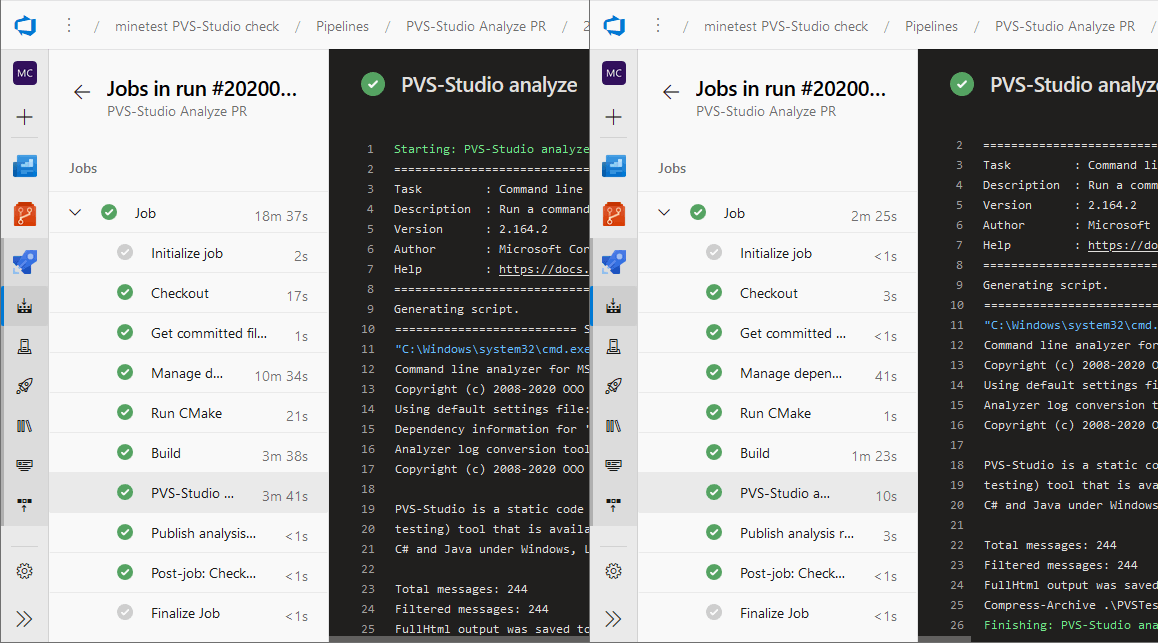
Task: Click plus icon in left sidebar
Action: pos(24,117)
